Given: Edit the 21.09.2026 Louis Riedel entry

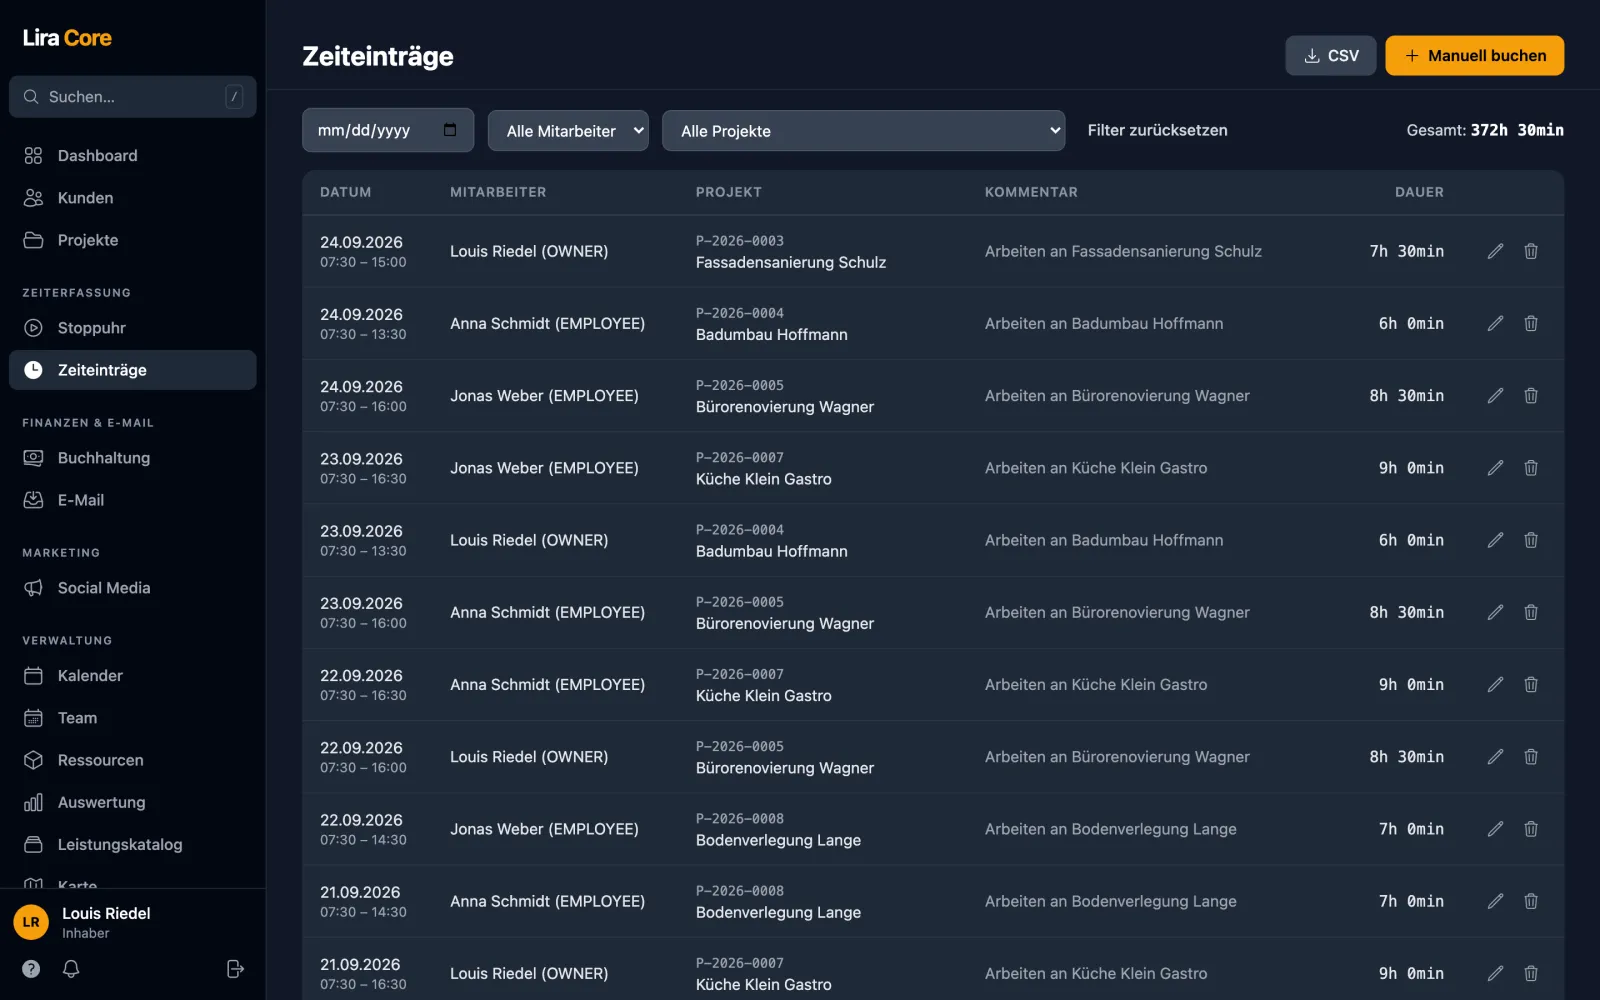Looking at the screenshot, I should coord(1495,973).
